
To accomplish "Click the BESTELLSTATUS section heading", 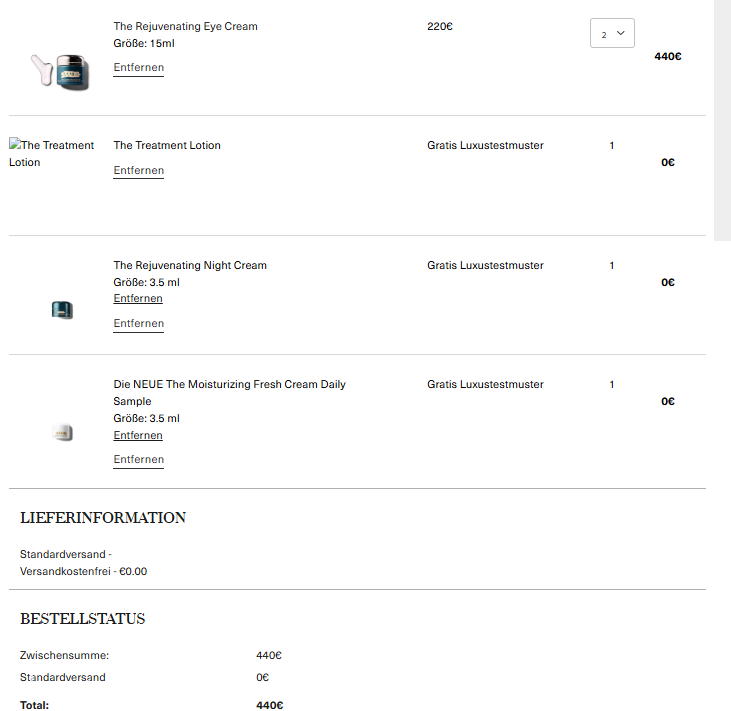I will [82, 619].
